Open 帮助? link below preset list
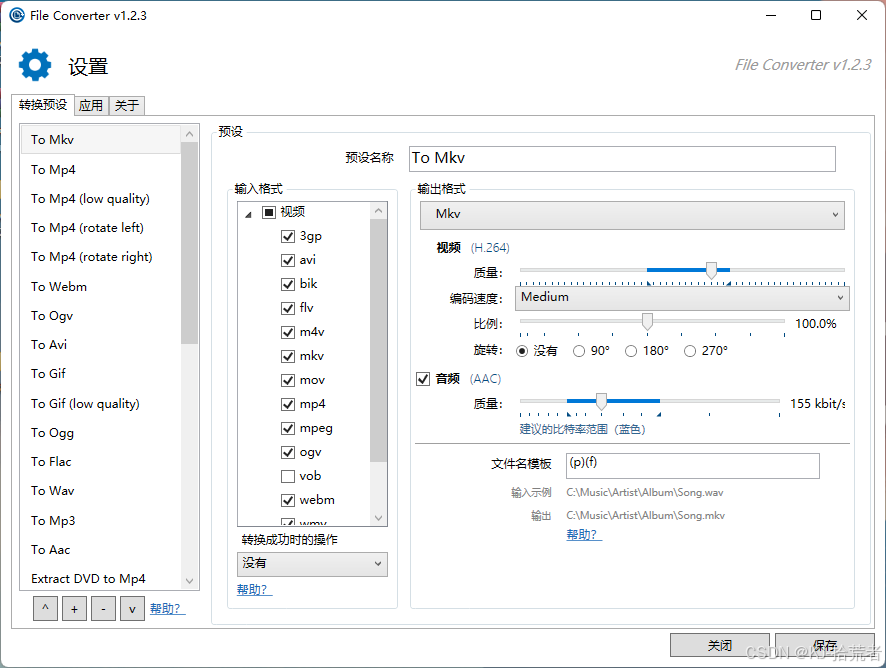The width and height of the screenshot is (886, 668). [167, 609]
